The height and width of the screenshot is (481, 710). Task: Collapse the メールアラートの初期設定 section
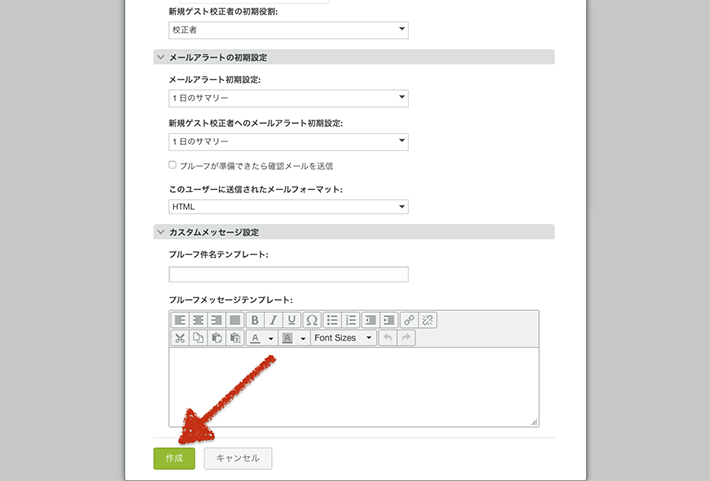coord(161,58)
